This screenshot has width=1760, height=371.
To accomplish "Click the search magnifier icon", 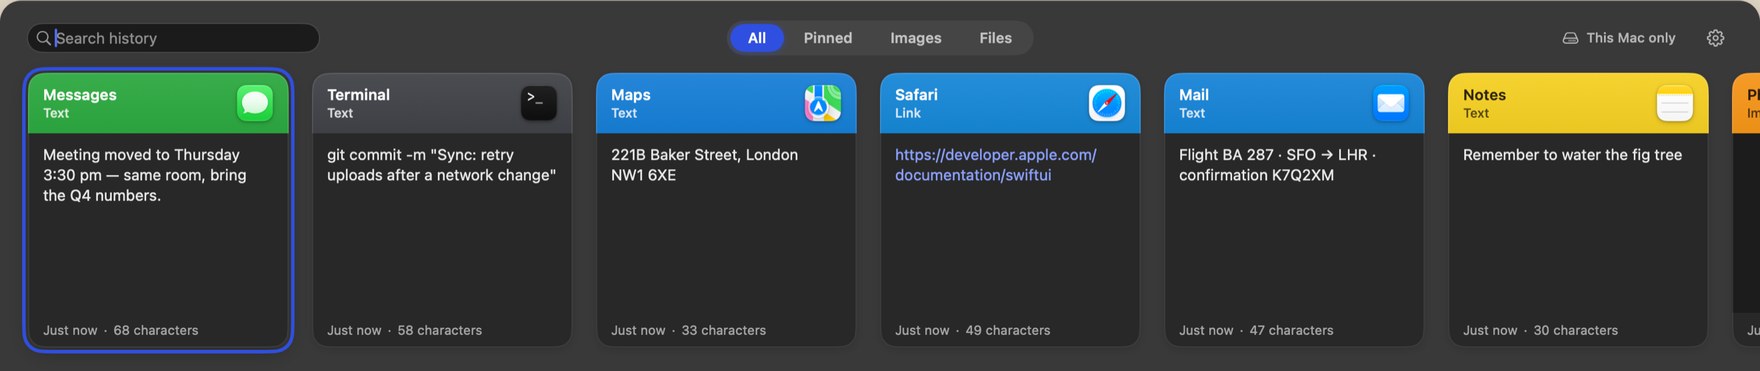I will tap(44, 38).
